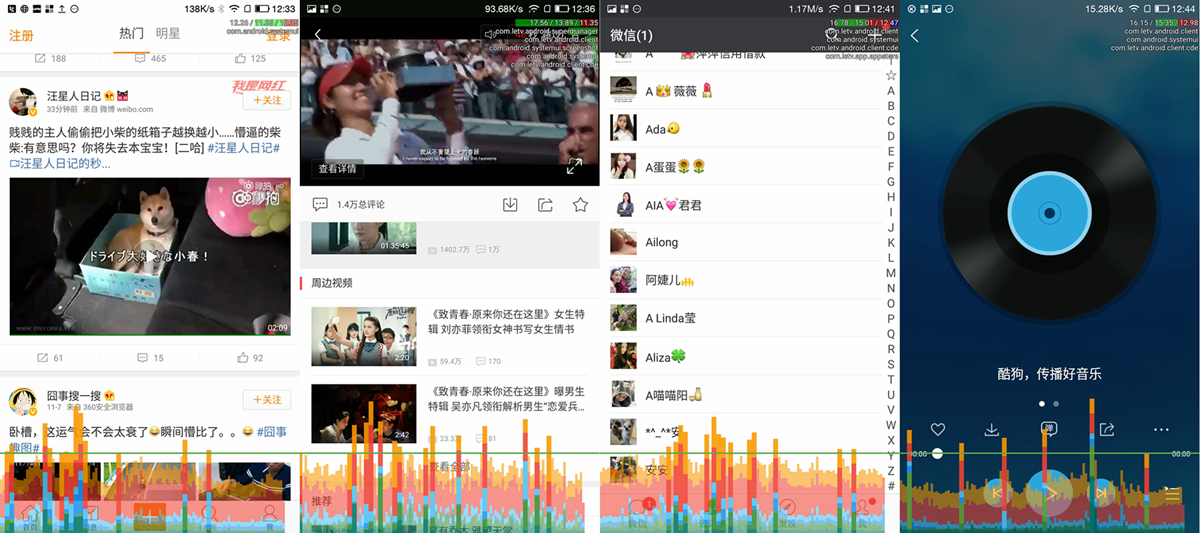The width and height of the screenshot is (1200, 533).
Task: Go back using the music player's chevron
Action: 915,36
